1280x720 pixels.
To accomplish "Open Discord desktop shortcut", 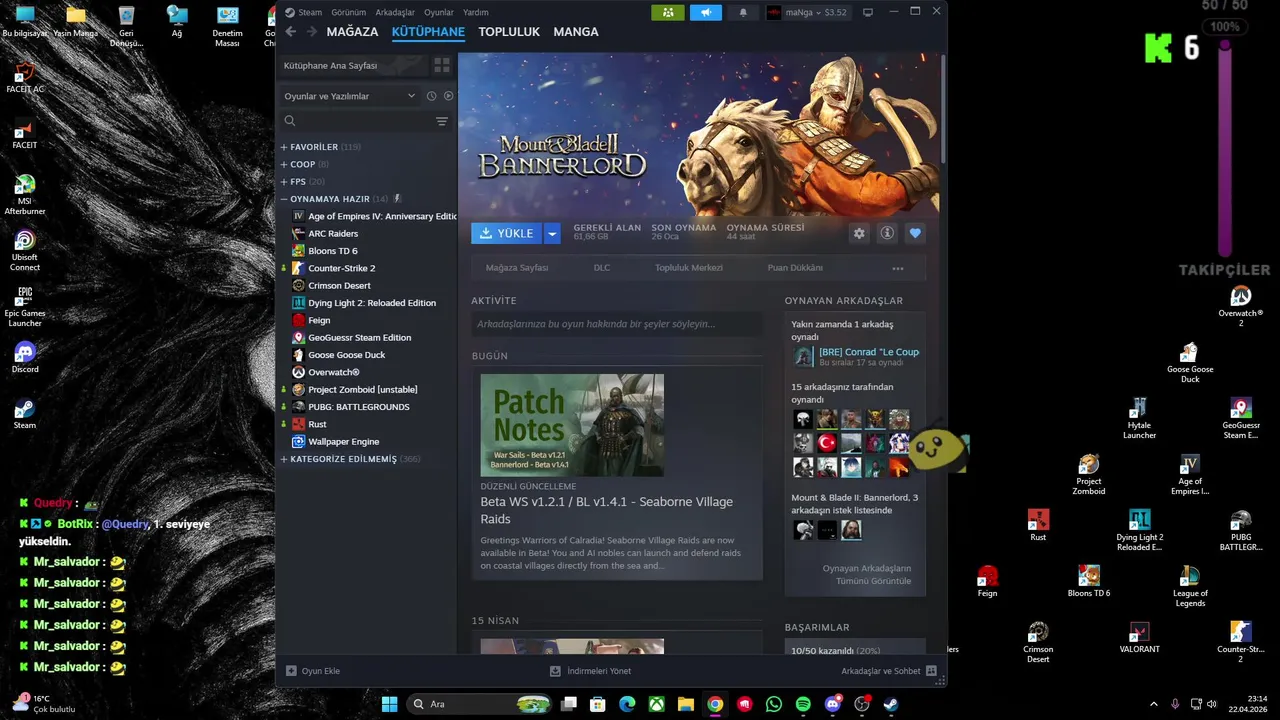I will click(x=25, y=357).
